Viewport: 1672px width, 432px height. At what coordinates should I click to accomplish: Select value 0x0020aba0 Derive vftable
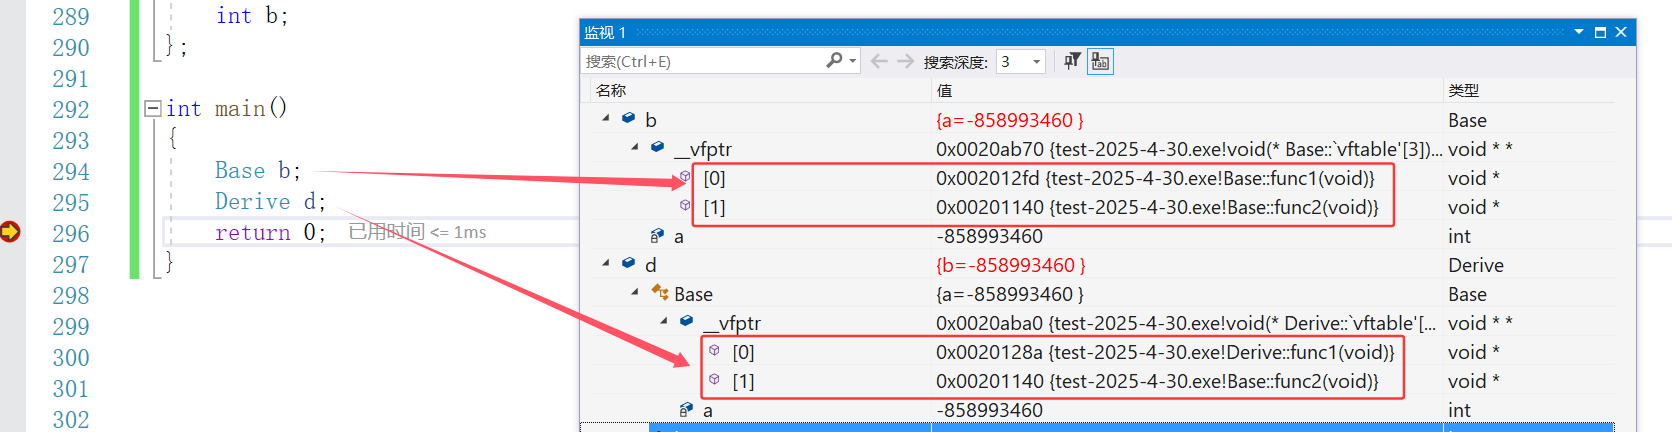1186,323
